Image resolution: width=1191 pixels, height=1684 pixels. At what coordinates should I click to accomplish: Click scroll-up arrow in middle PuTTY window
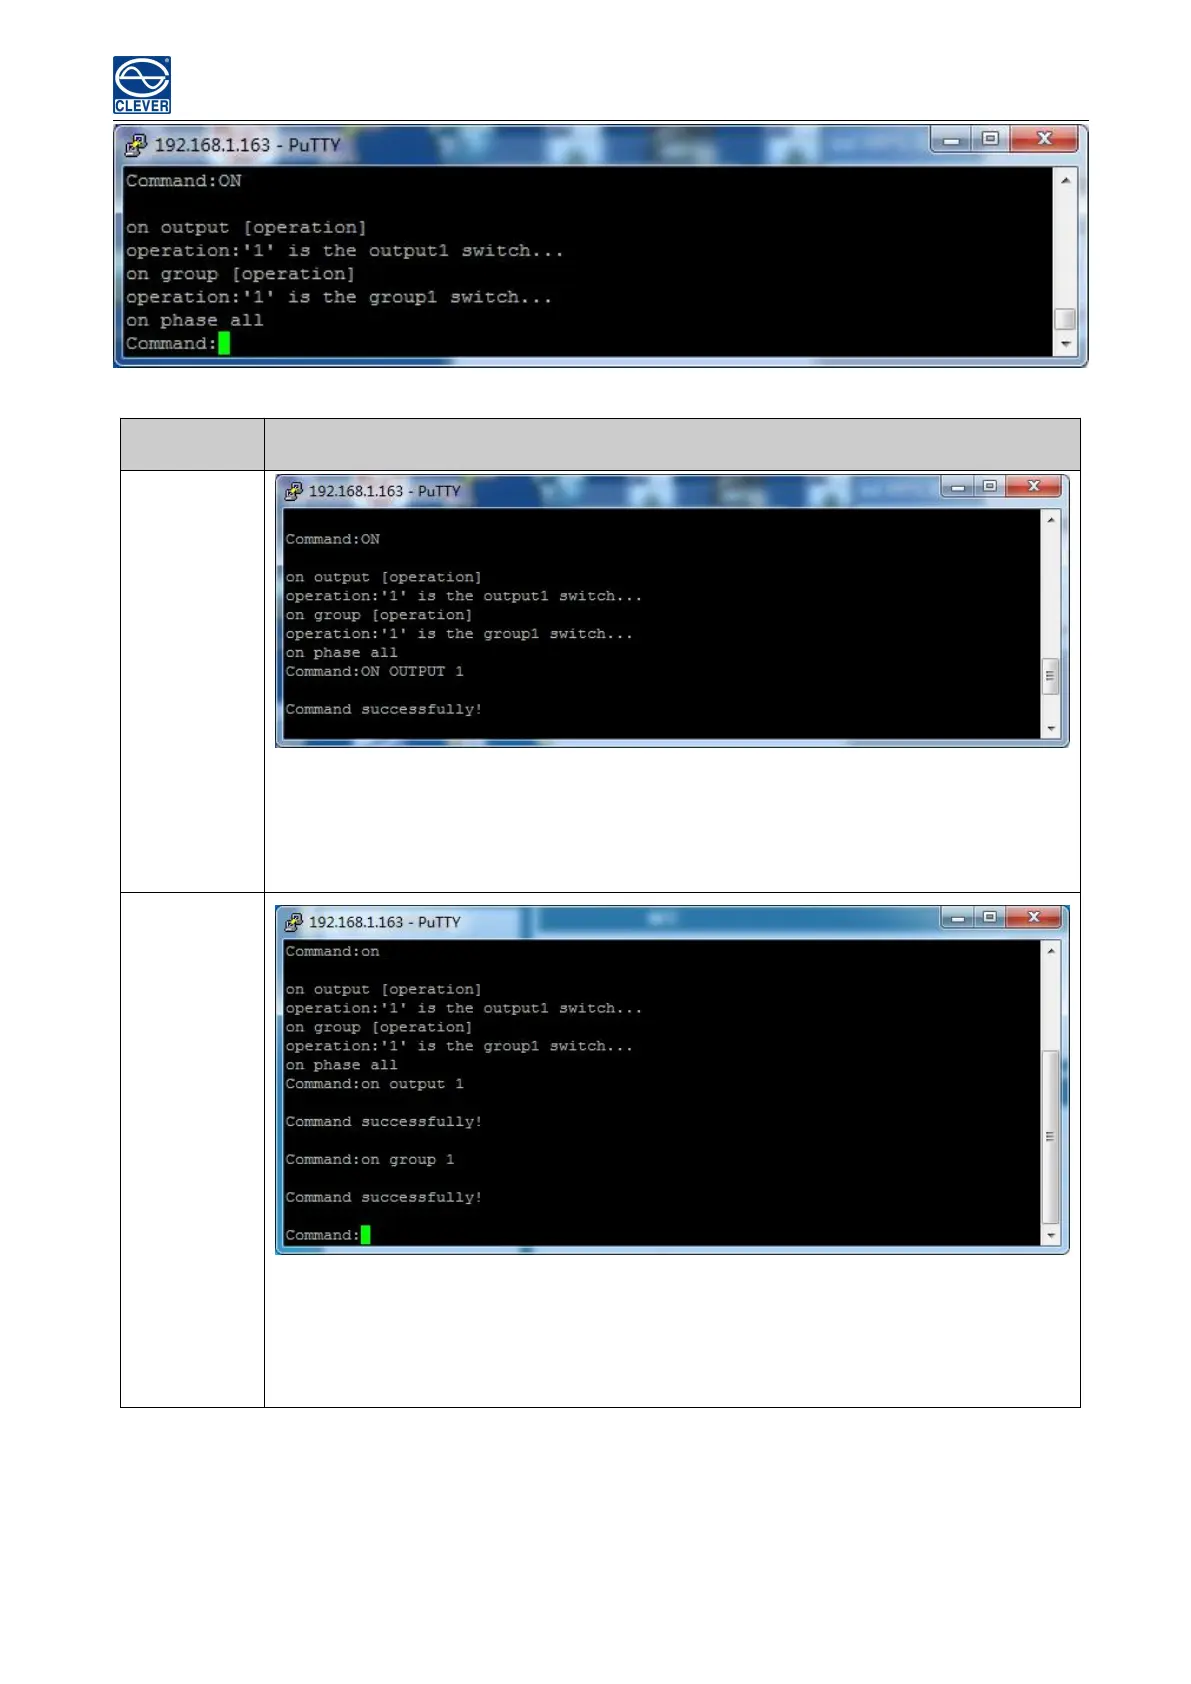point(1050,520)
